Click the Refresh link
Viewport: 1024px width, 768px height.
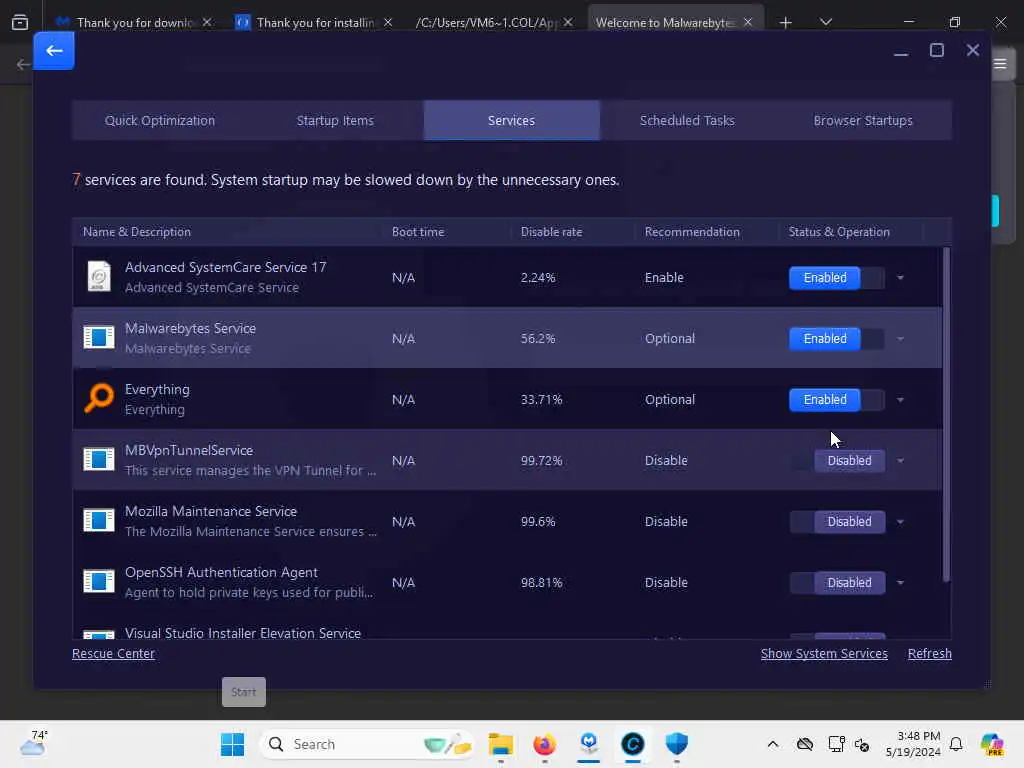[x=929, y=654]
